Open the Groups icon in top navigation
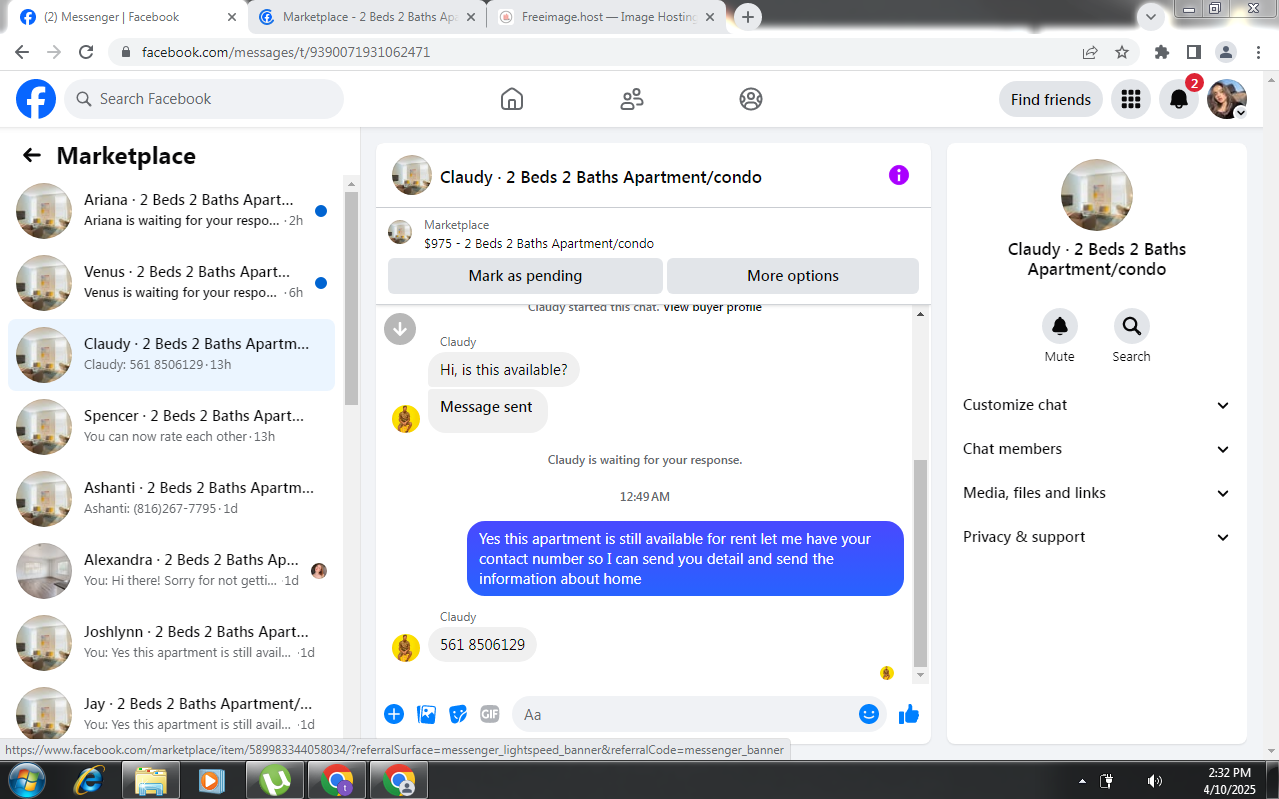This screenshot has width=1279, height=799. (x=751, y=99)
